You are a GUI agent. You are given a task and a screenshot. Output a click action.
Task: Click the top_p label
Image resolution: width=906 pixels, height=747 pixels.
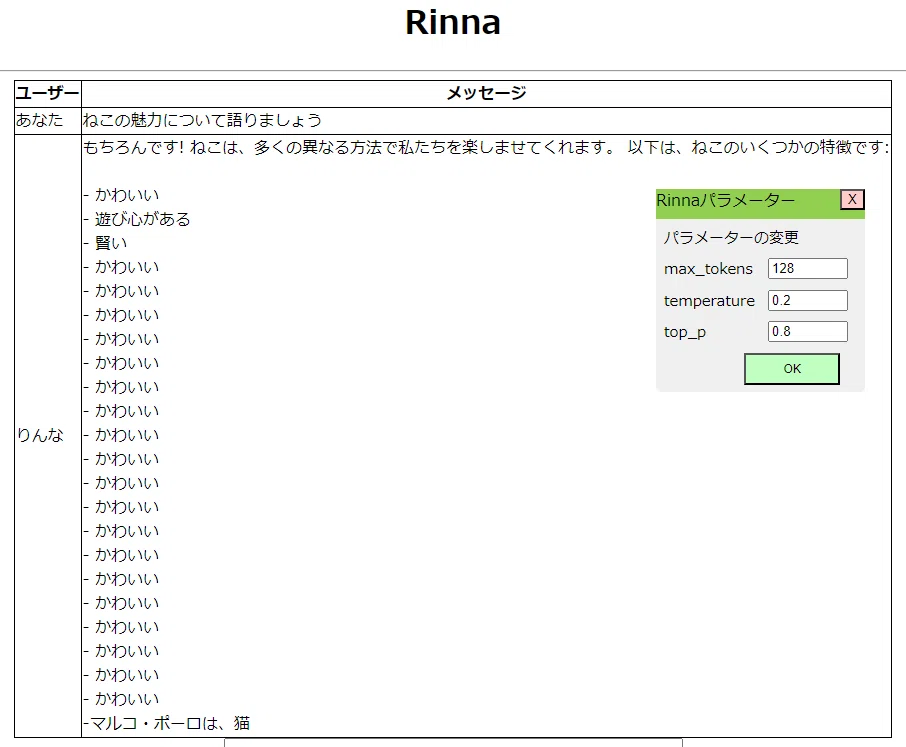[x=685, y=332]
